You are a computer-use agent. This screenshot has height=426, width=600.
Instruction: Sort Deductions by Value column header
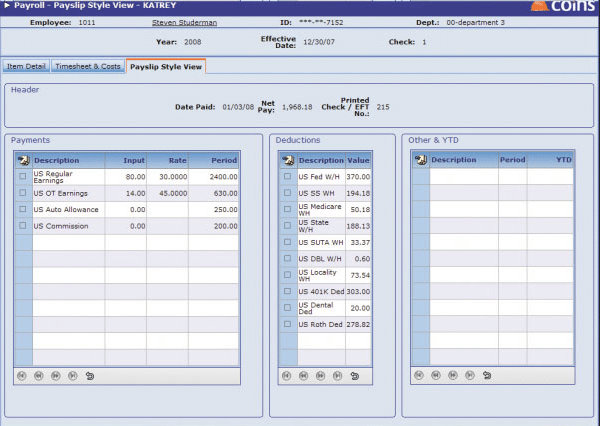point(358,160)
